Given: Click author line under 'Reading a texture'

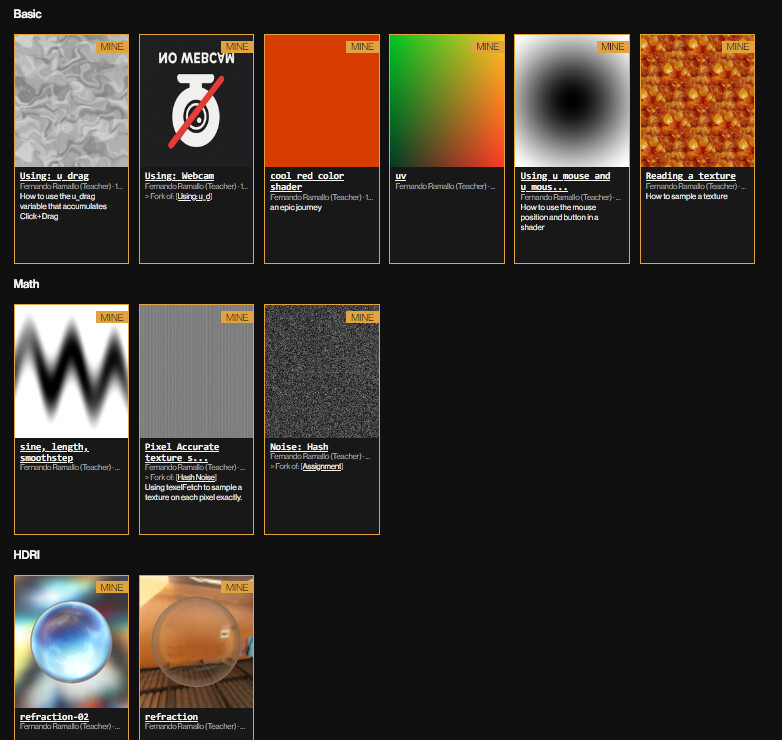Looking at the screenshot, I should [x=696, y=186].
